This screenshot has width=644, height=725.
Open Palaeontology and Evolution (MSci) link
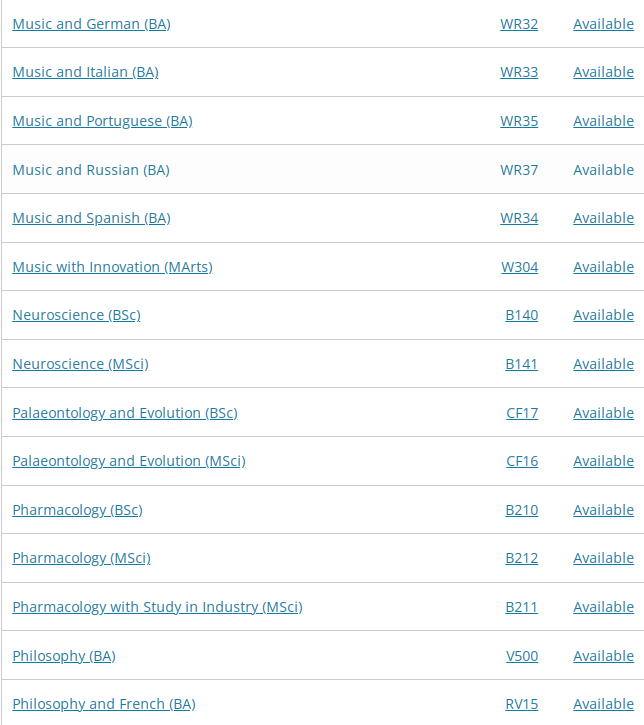(129, 461)
